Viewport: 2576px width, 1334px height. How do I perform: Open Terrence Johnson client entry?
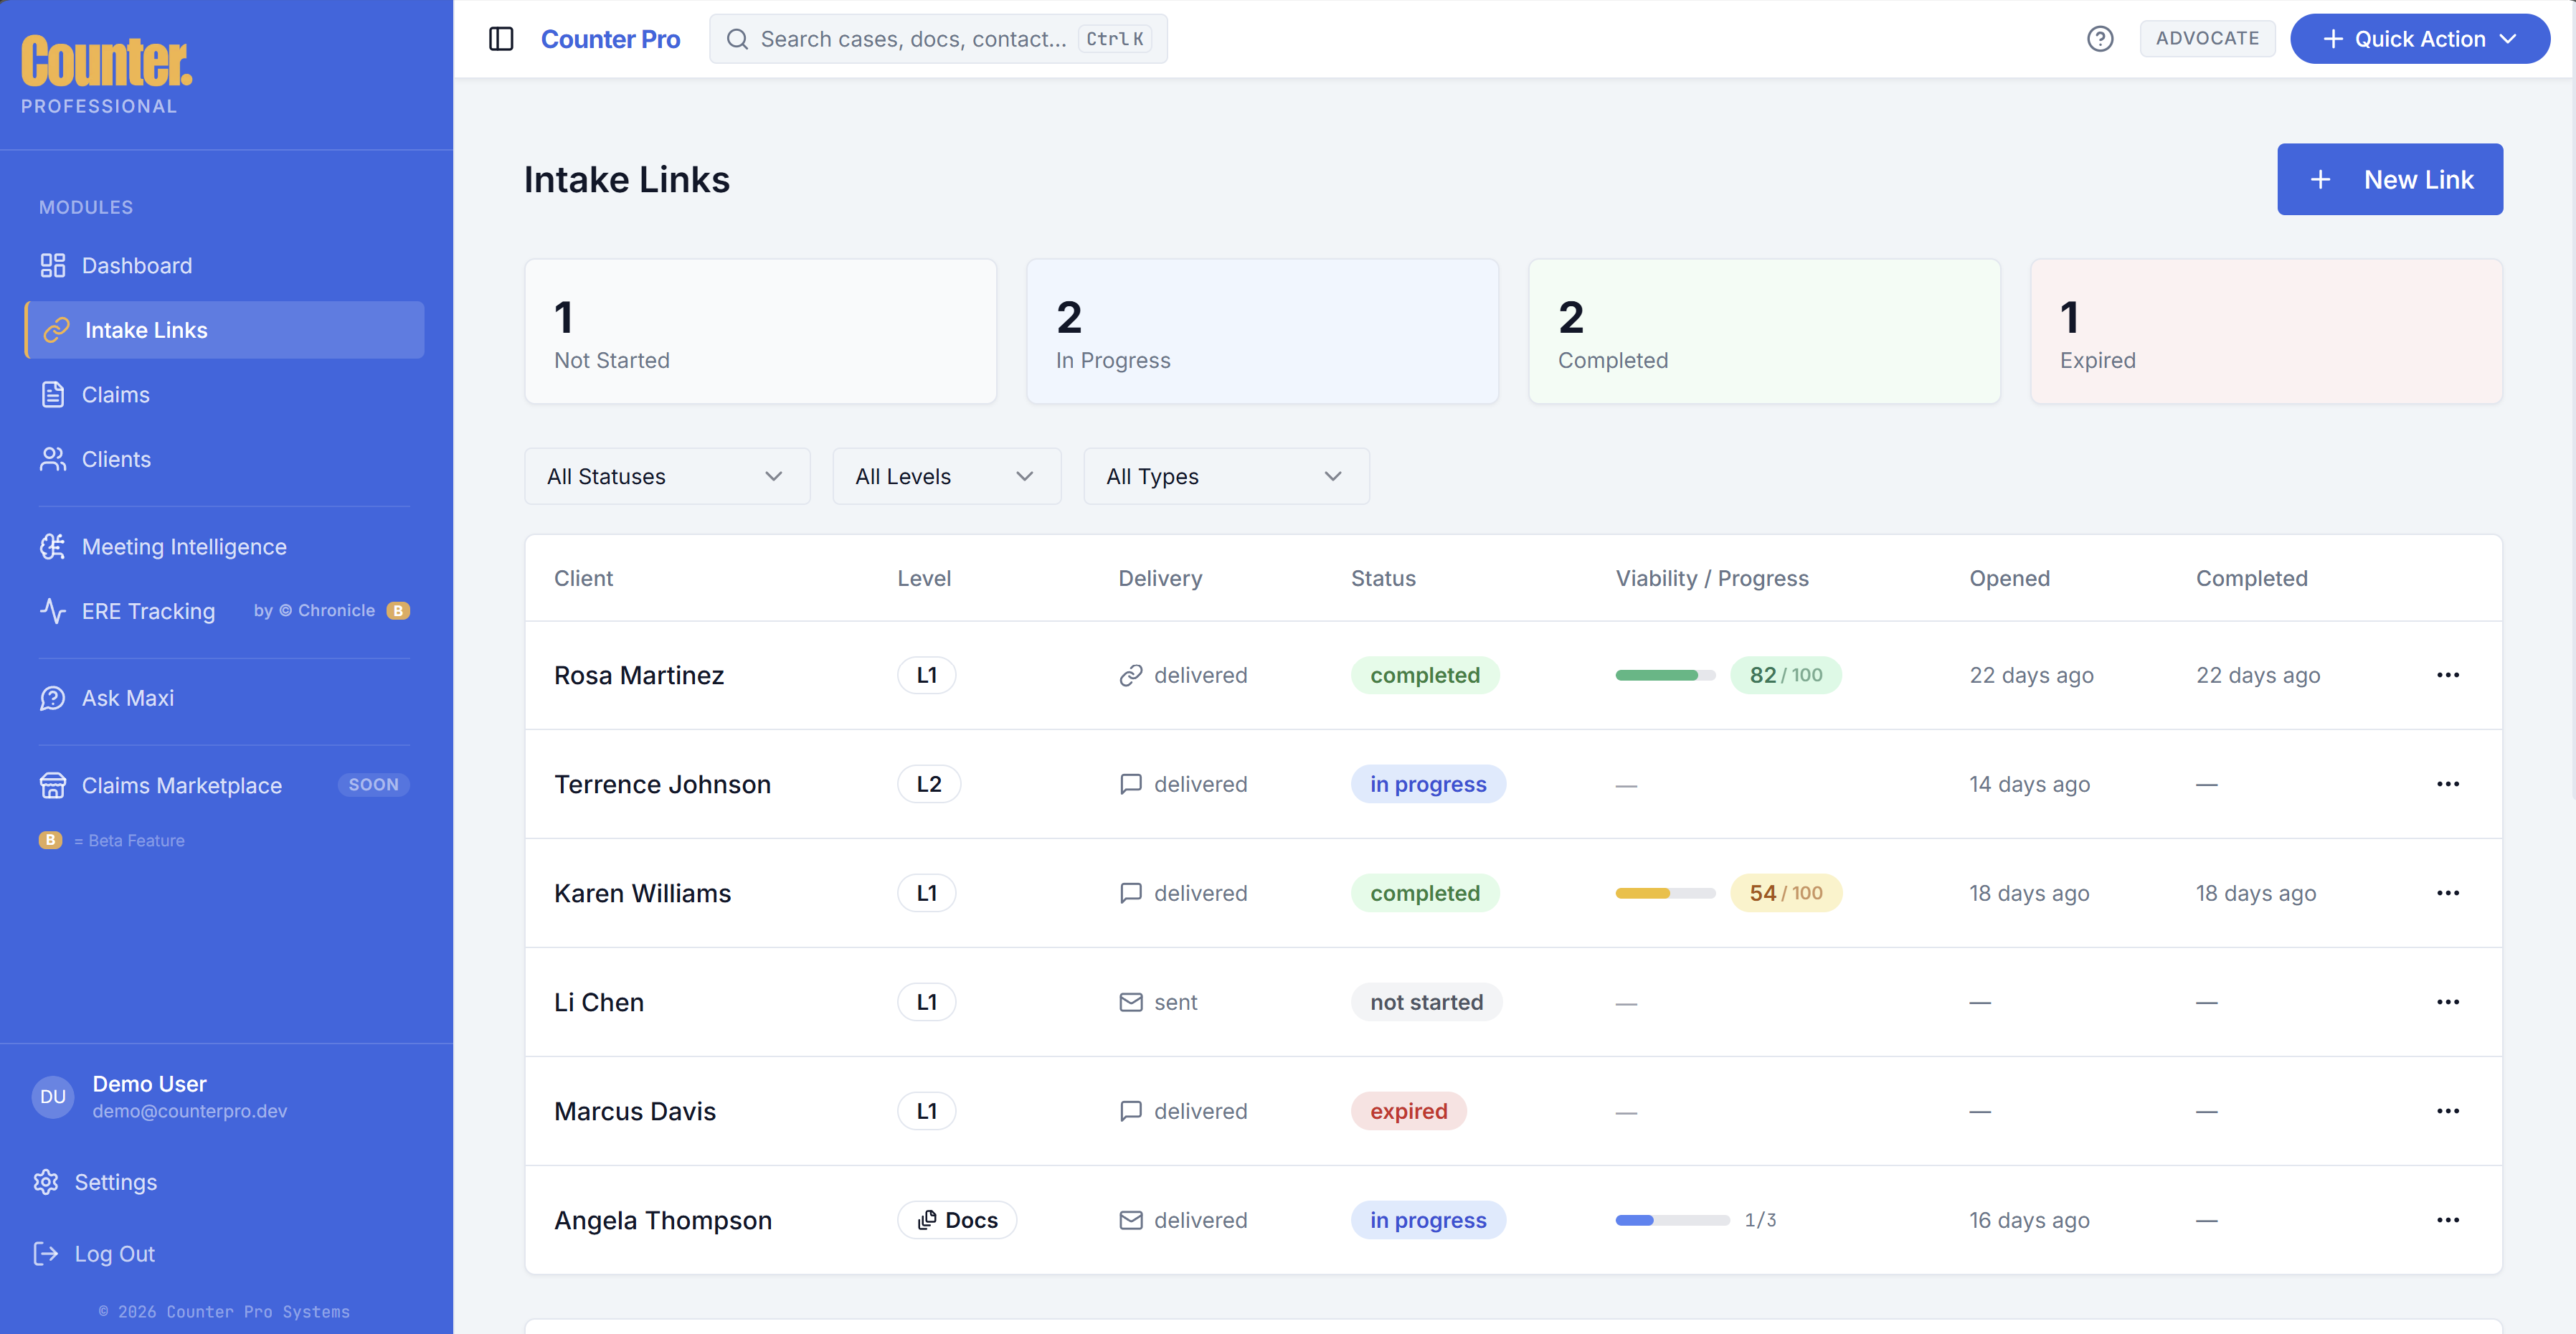point(662,784)
